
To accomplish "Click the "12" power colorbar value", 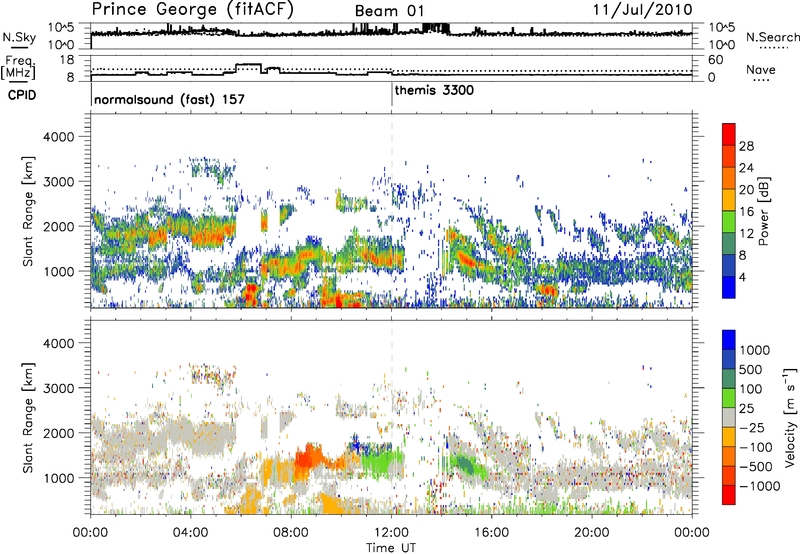I will (746, 234).
